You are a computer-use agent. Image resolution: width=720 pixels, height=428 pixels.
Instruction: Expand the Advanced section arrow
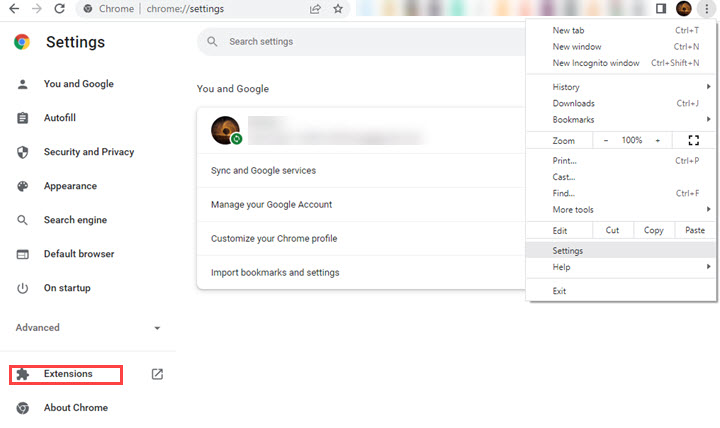tap(157, 328)
